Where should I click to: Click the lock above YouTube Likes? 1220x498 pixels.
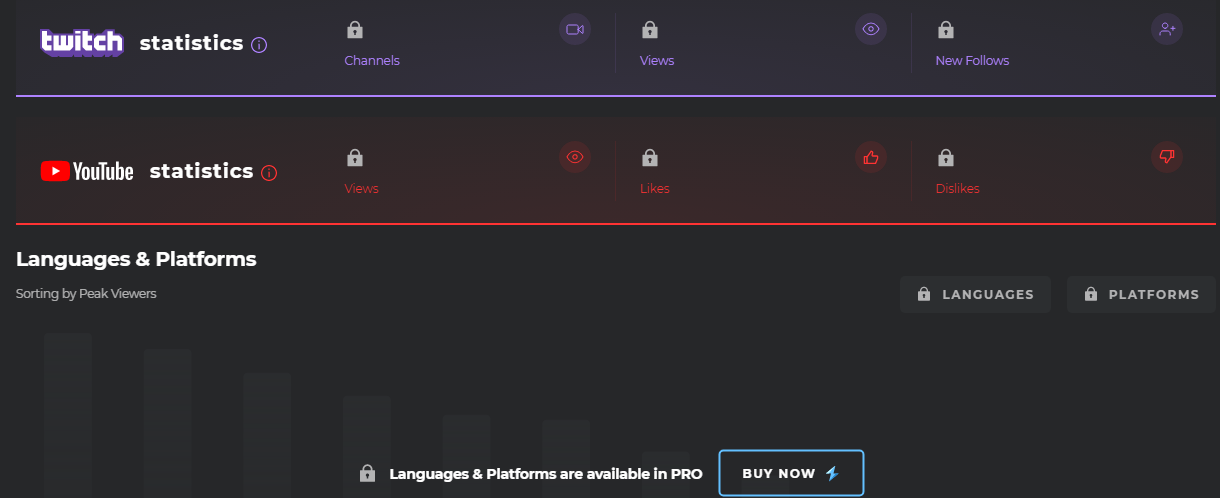(x=650, y=158)
